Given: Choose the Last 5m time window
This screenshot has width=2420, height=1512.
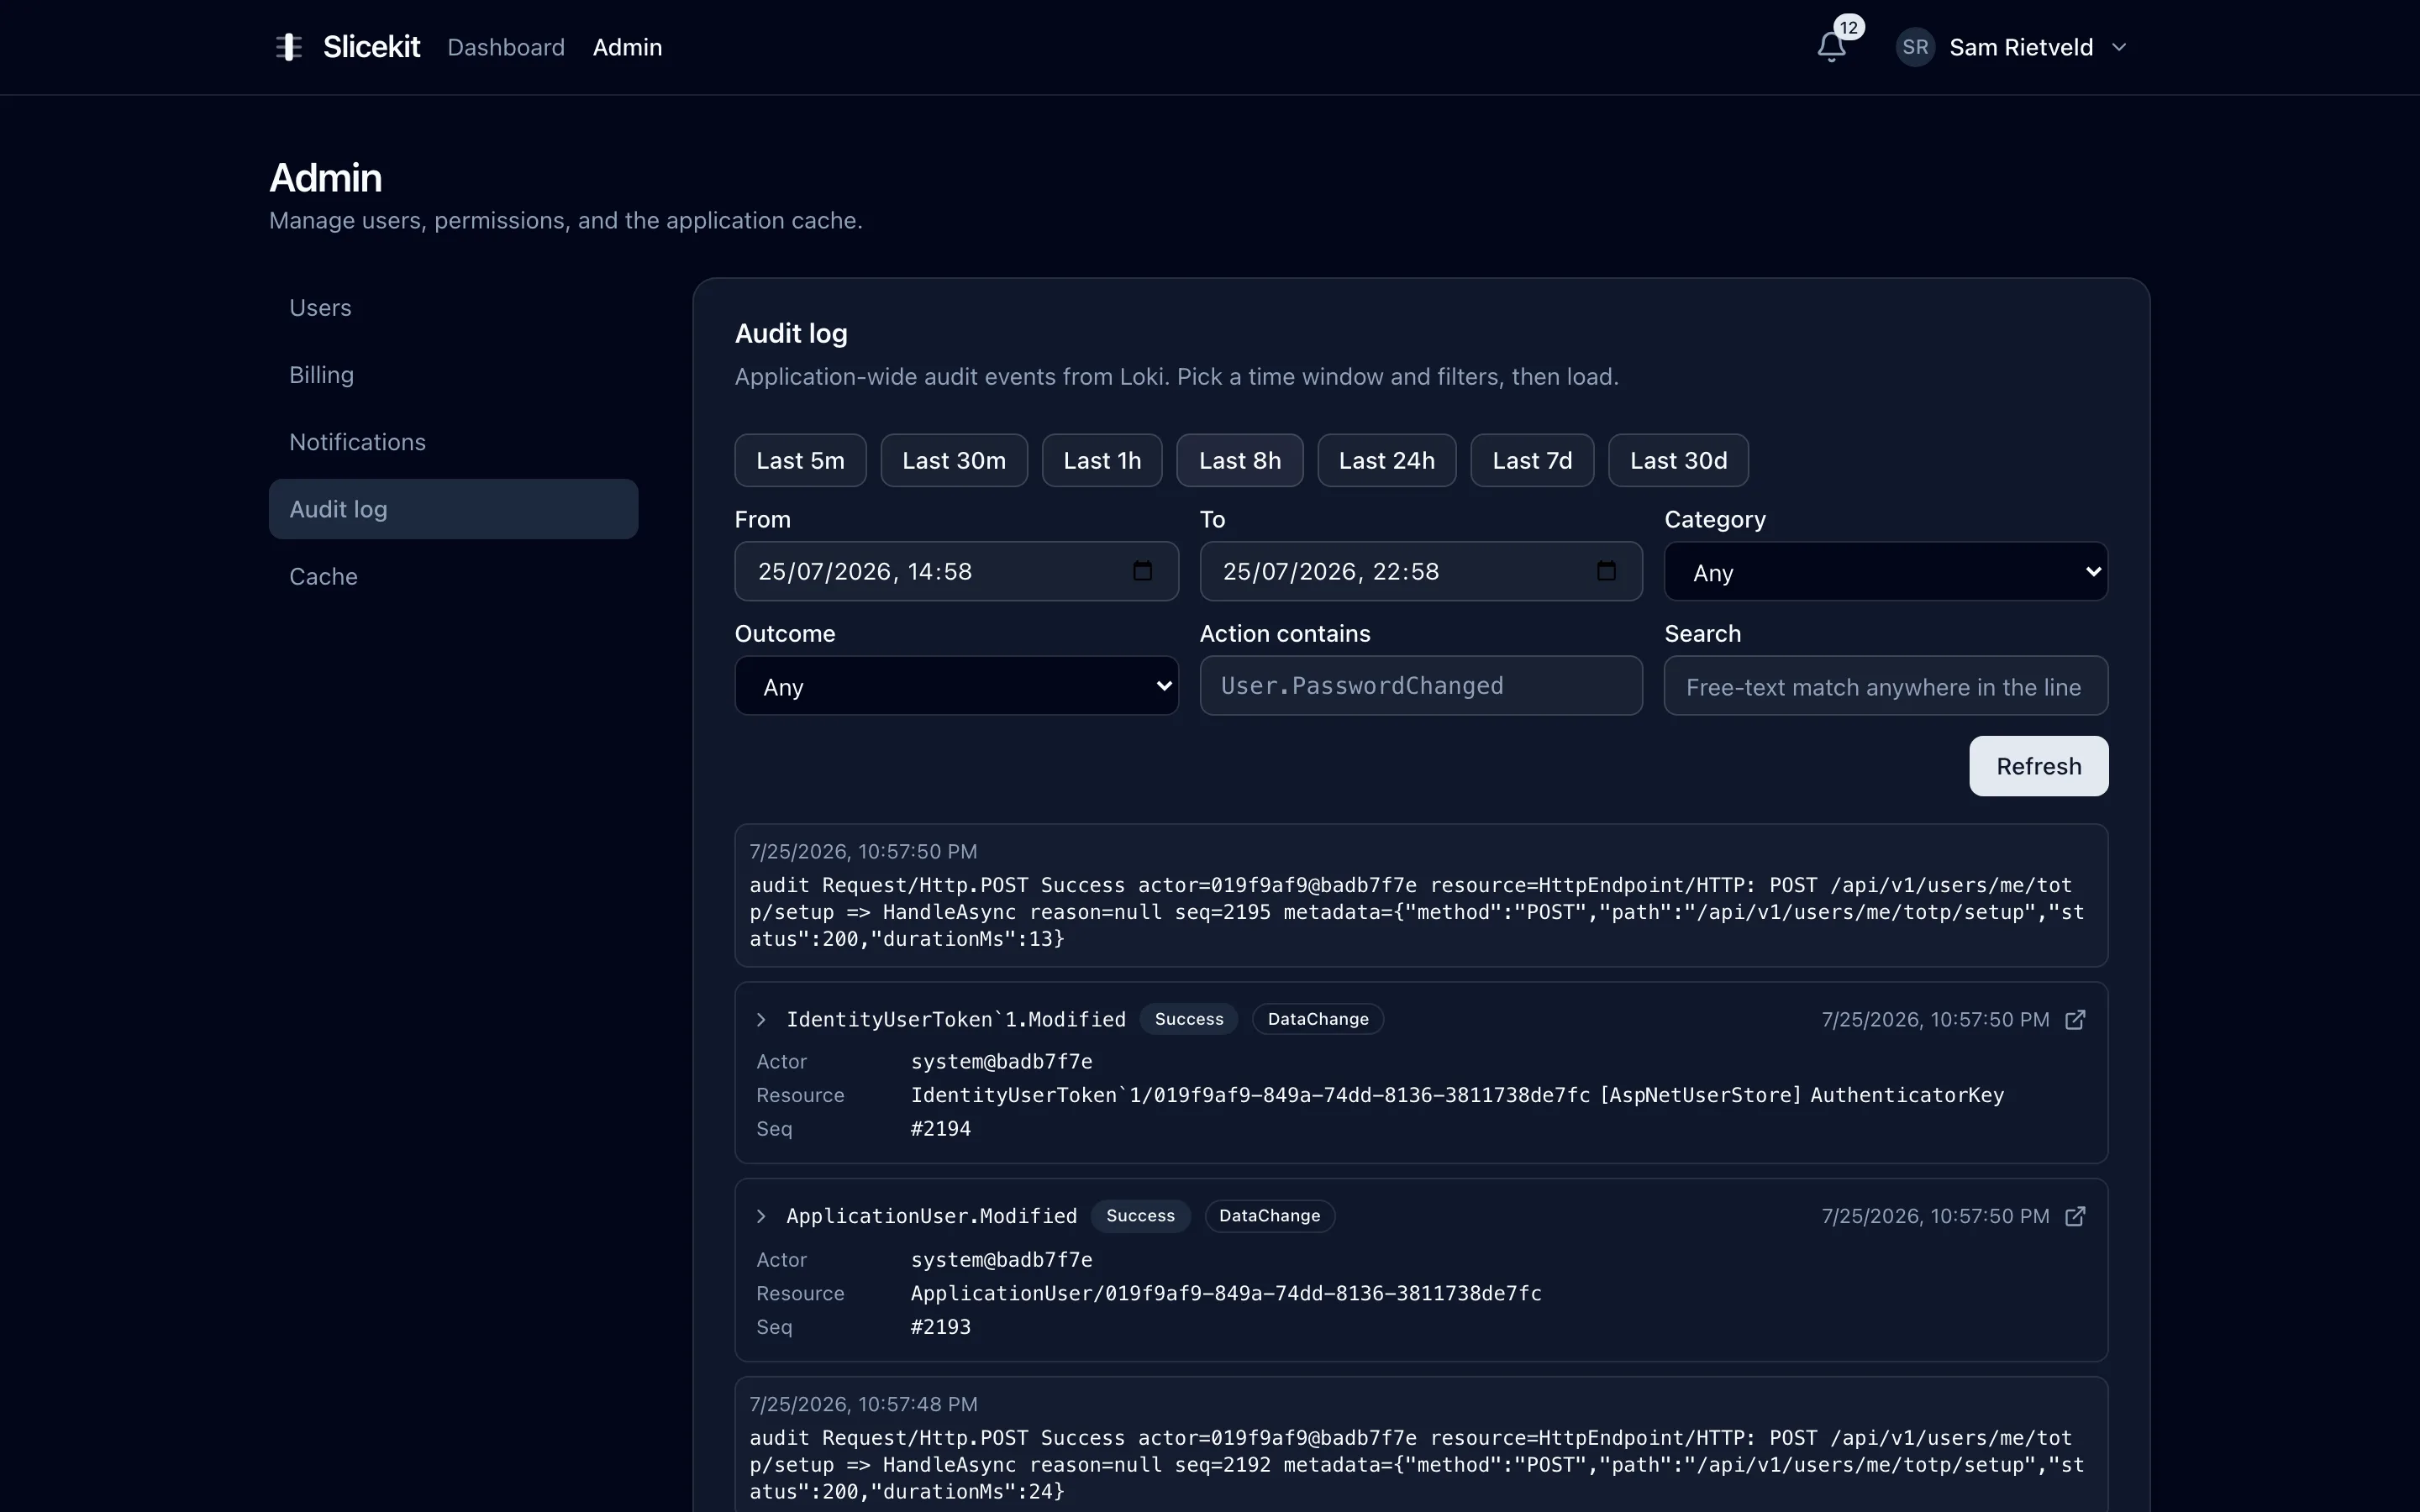Looking at the screenshot, I should tap(800, 460).
